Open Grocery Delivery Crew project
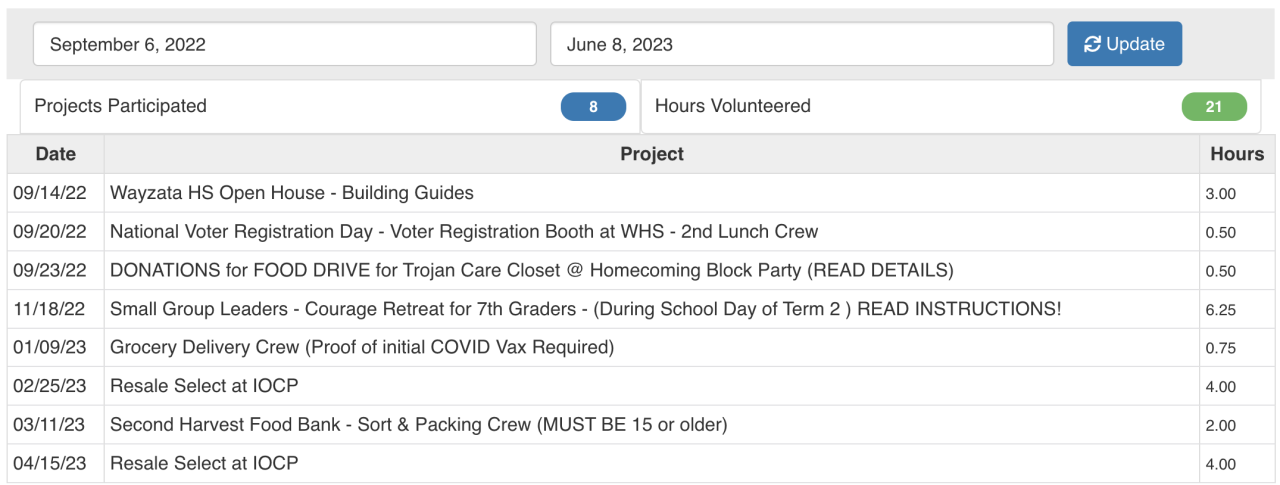Viewport: 1280px width, 485px height. click(361, 348)
